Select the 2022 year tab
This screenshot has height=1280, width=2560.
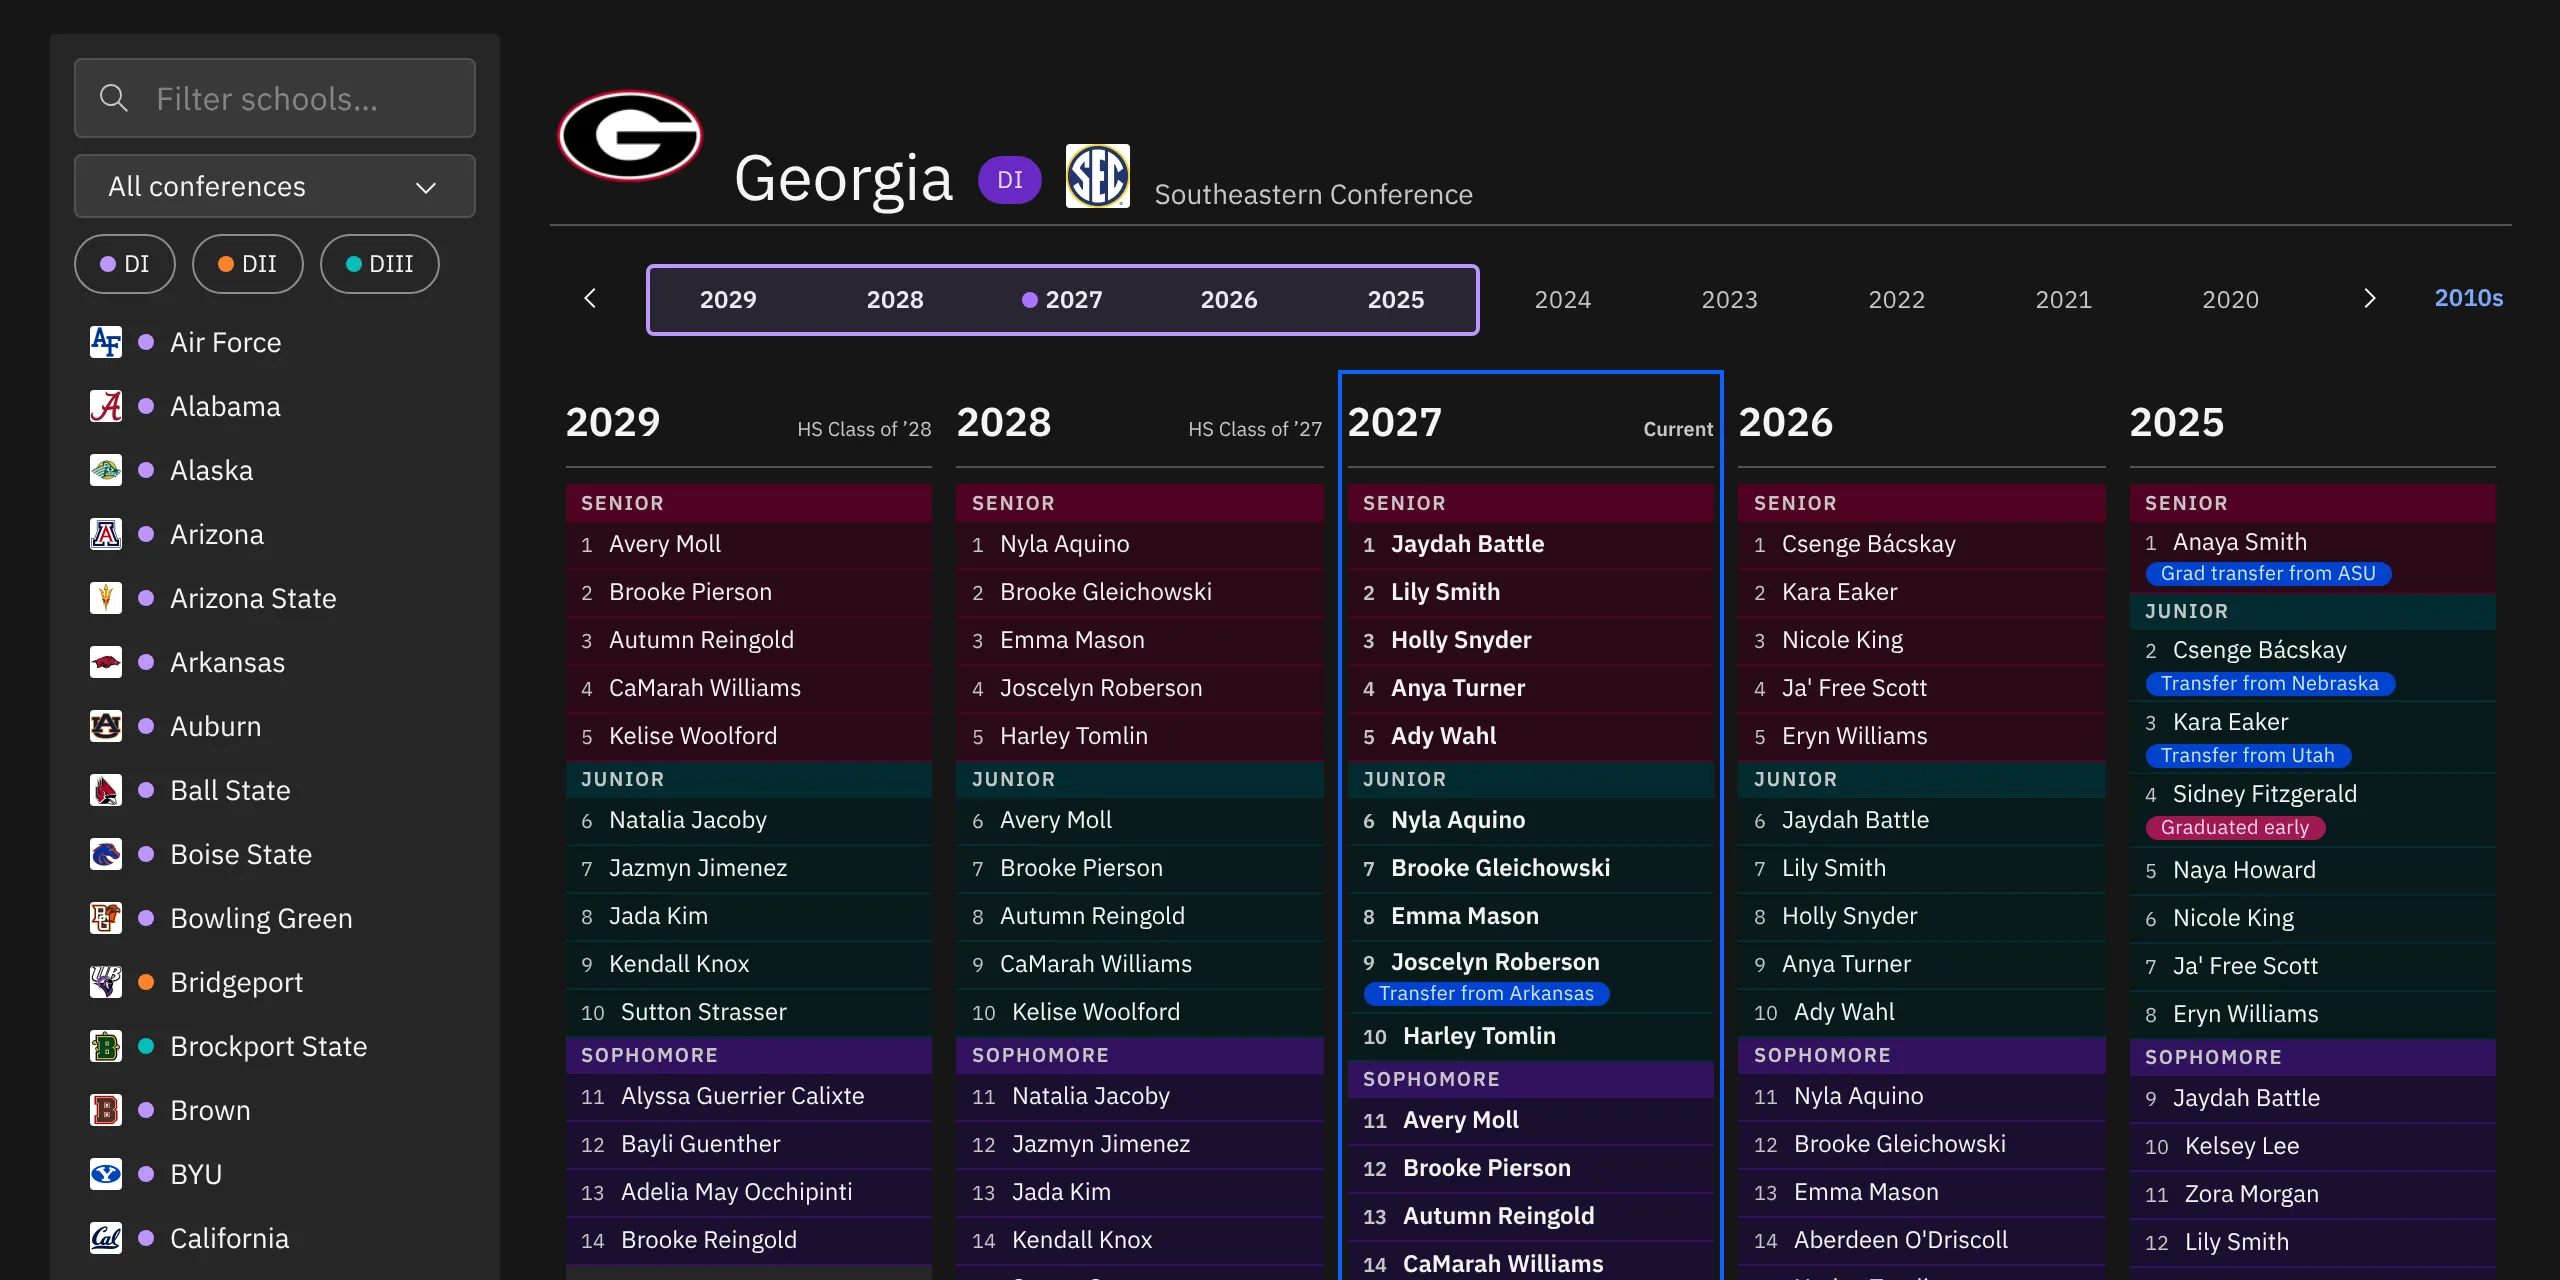point(1897,299)
